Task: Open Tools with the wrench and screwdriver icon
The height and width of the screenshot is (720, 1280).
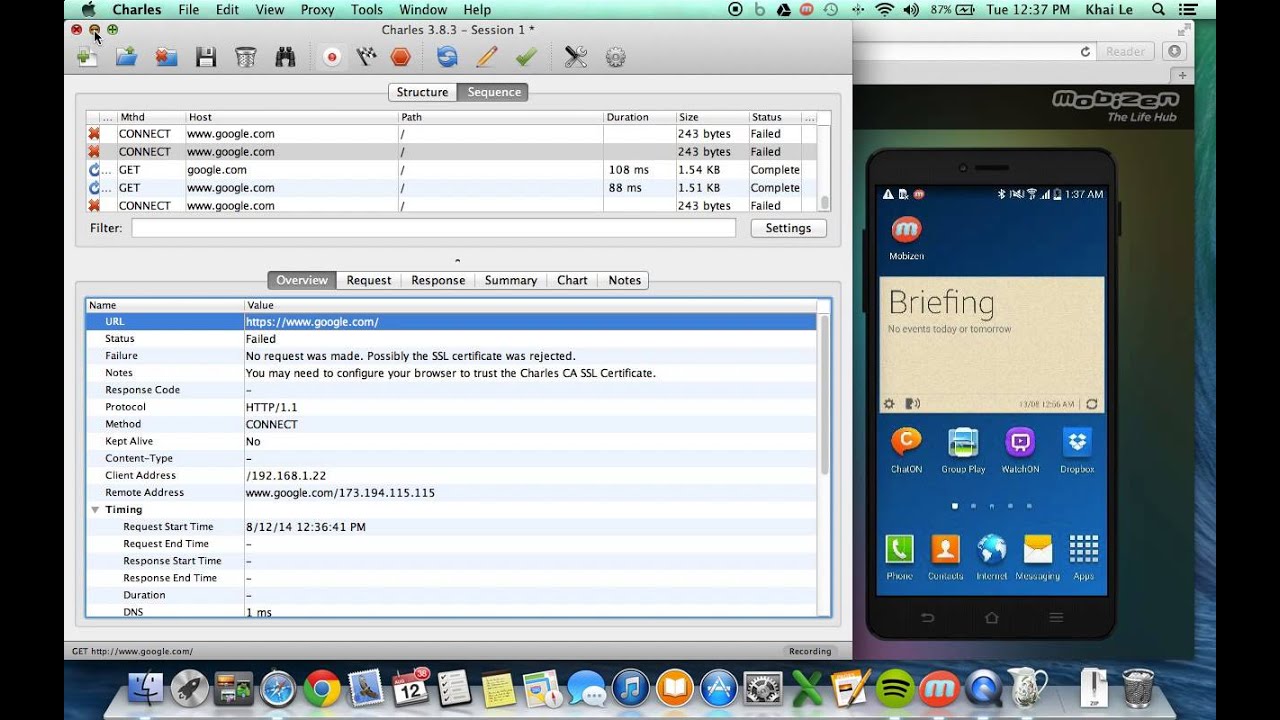Action: pos(575,57)
